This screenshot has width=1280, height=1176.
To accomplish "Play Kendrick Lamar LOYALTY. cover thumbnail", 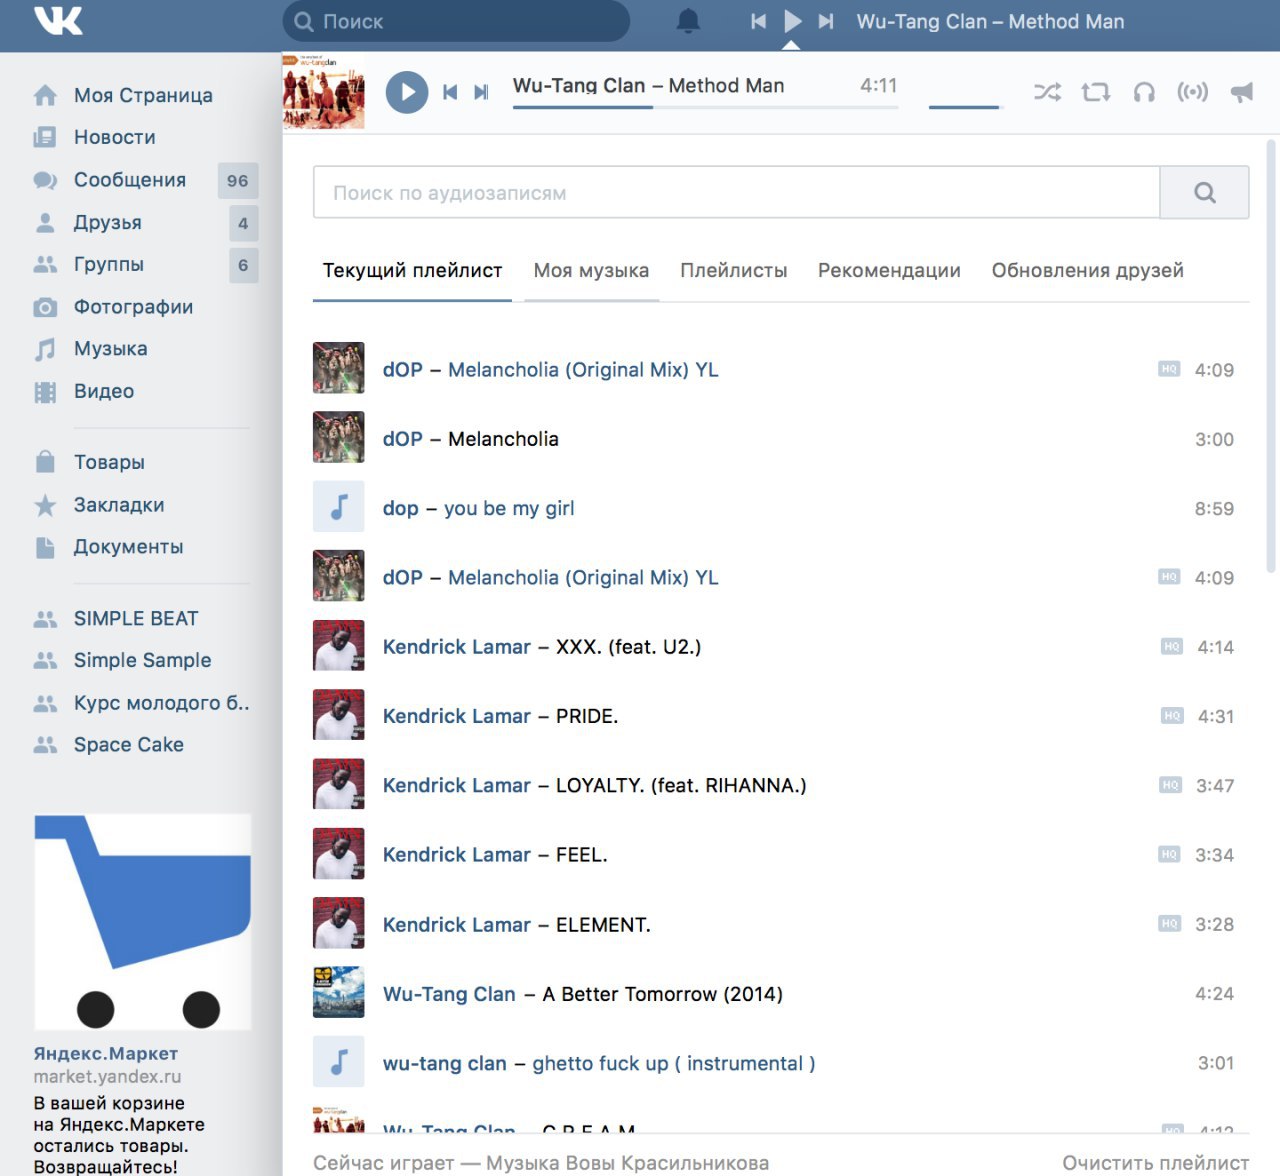I will (x=339, y=785).
